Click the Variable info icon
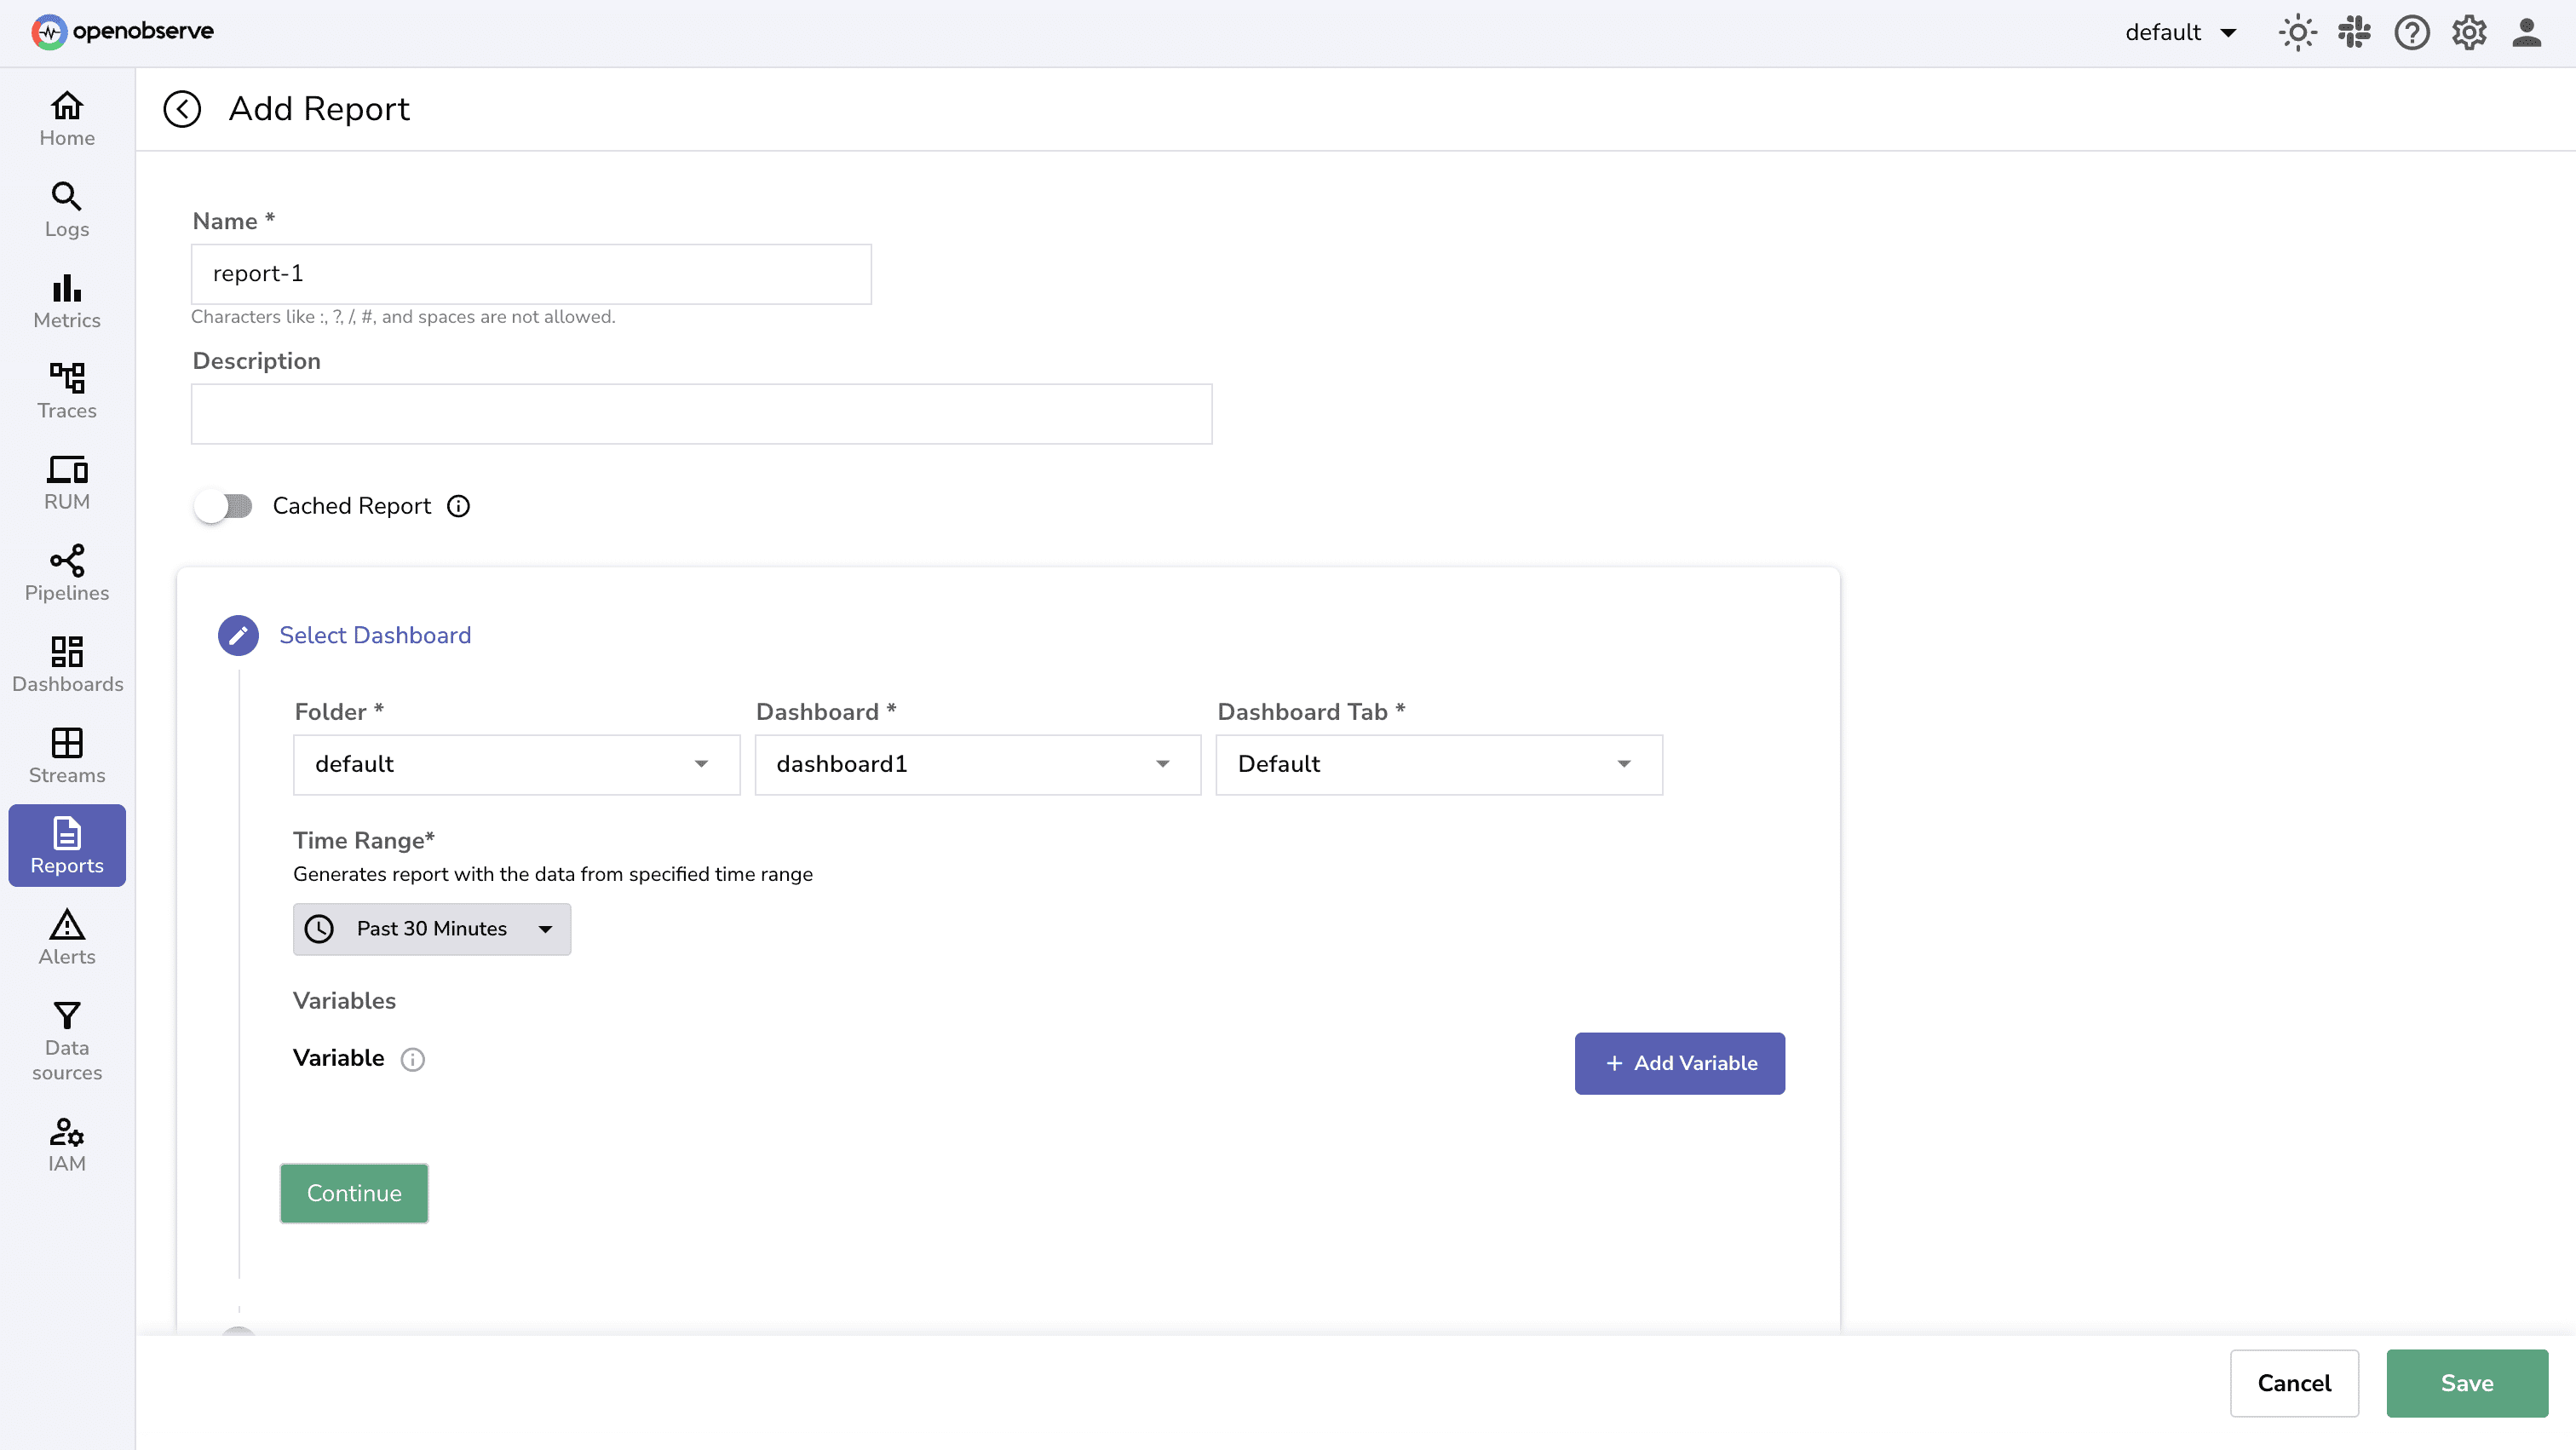 412,1059
